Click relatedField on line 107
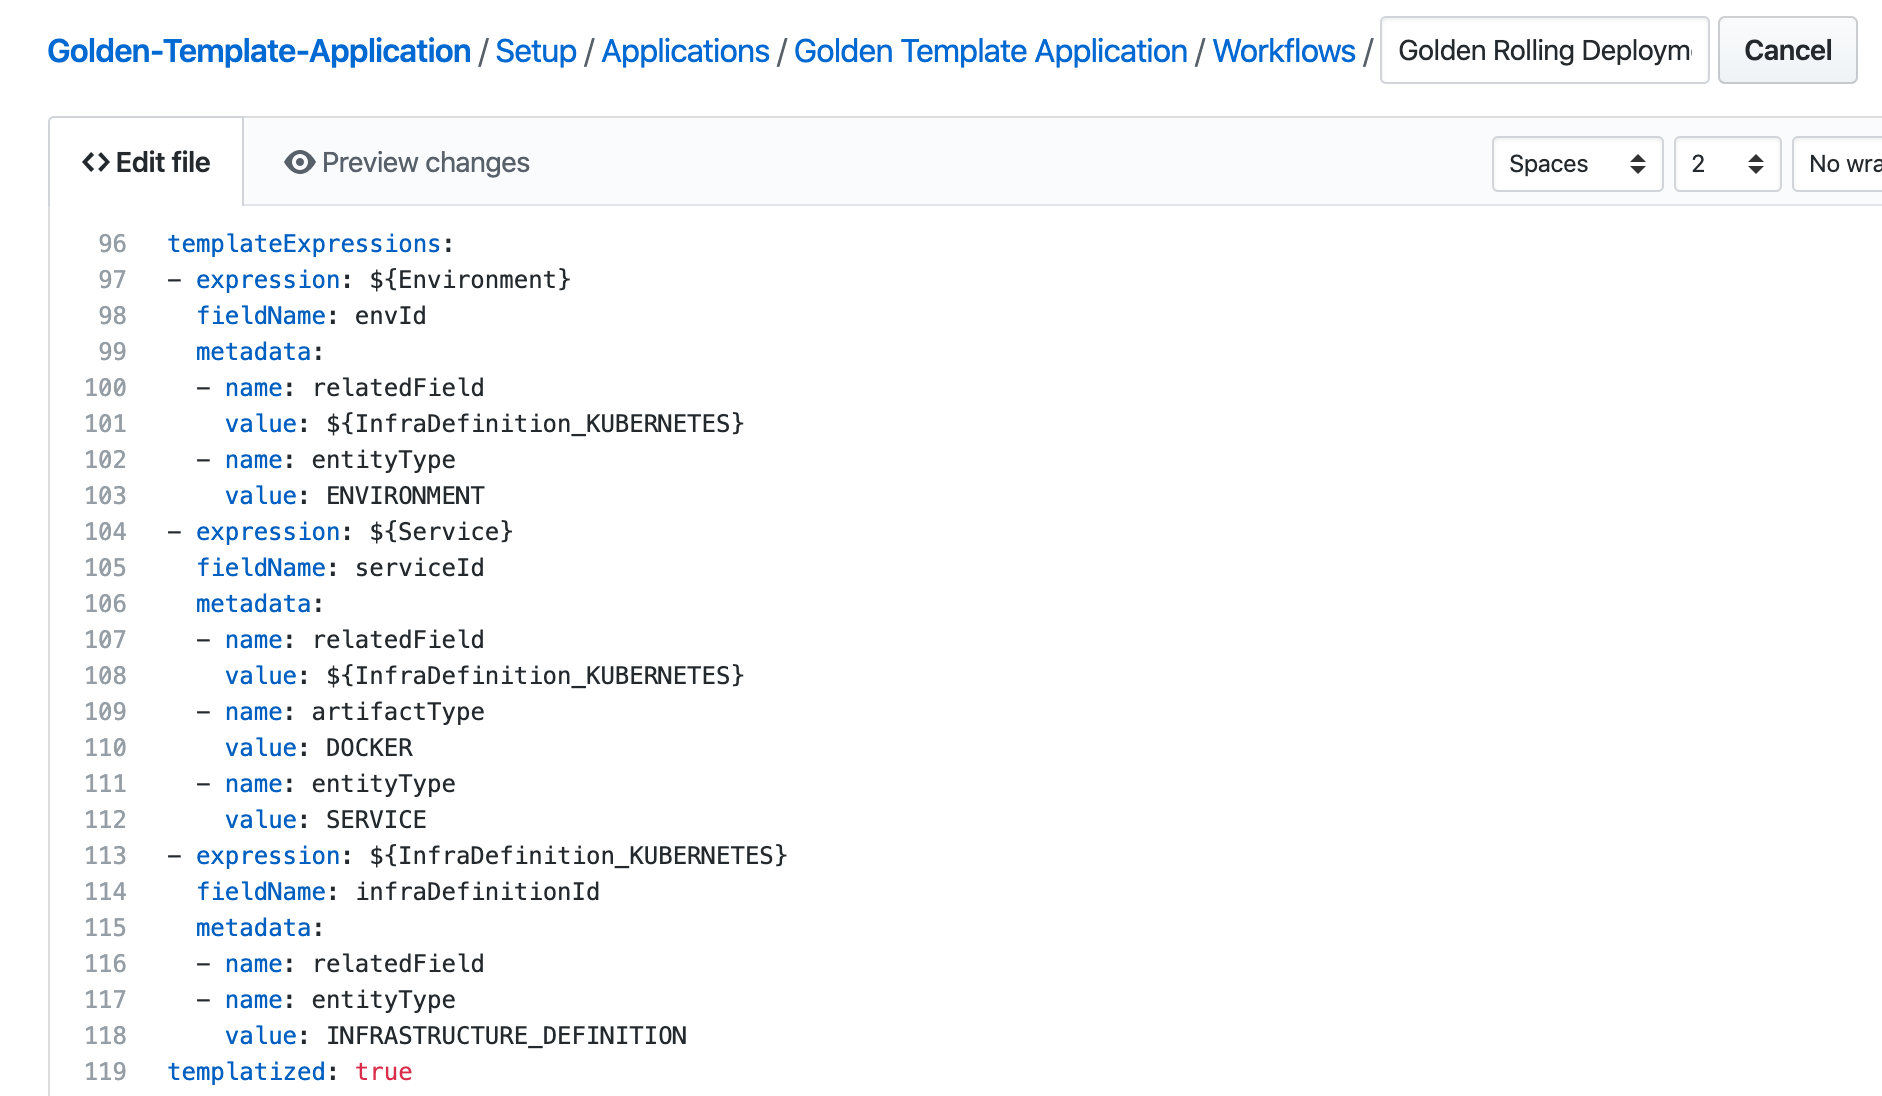The image size is (1882, 1096). [x=398, y=640]
